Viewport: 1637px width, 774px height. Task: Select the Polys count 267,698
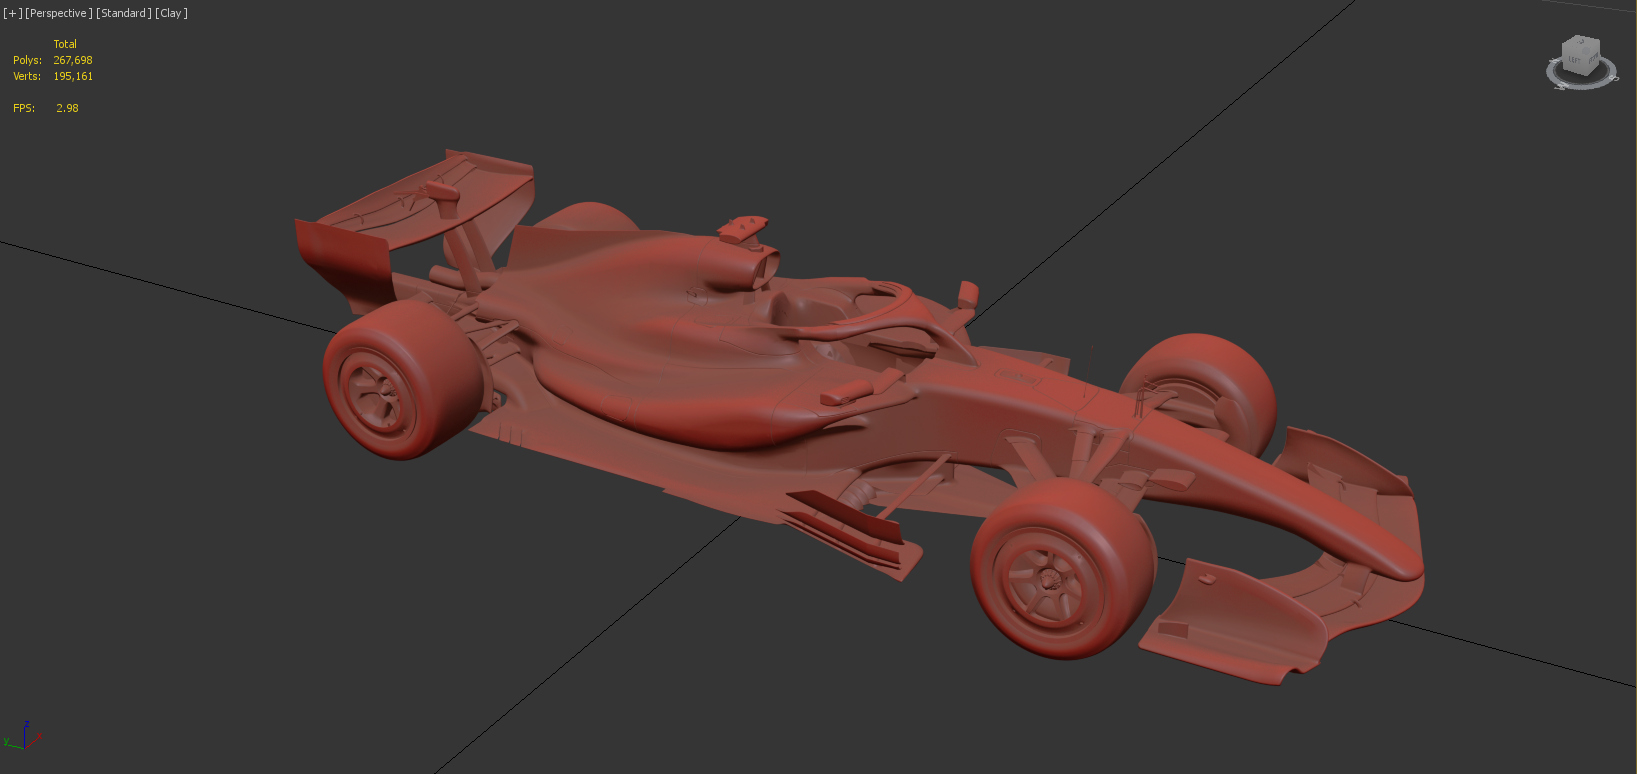(73, 60)
